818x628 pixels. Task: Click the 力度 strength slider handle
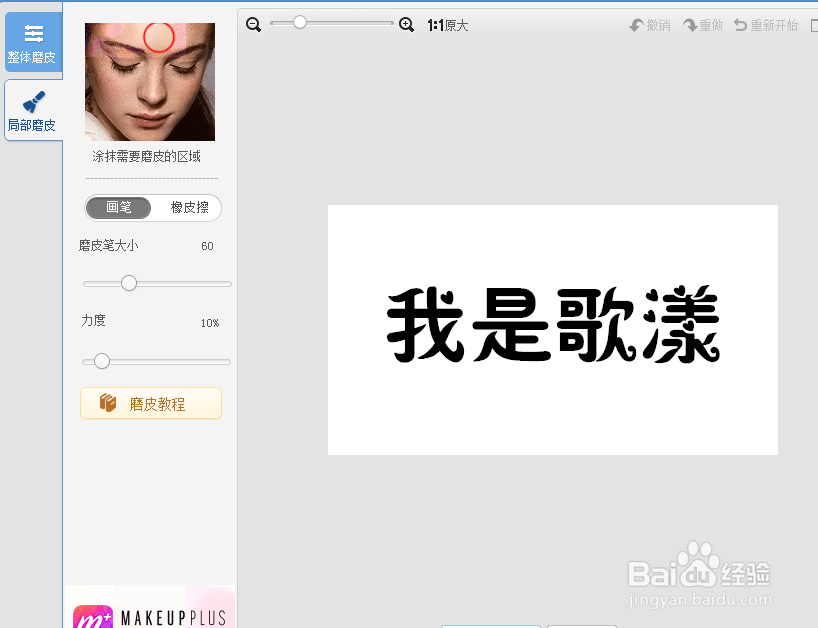[x=101, y=361]
